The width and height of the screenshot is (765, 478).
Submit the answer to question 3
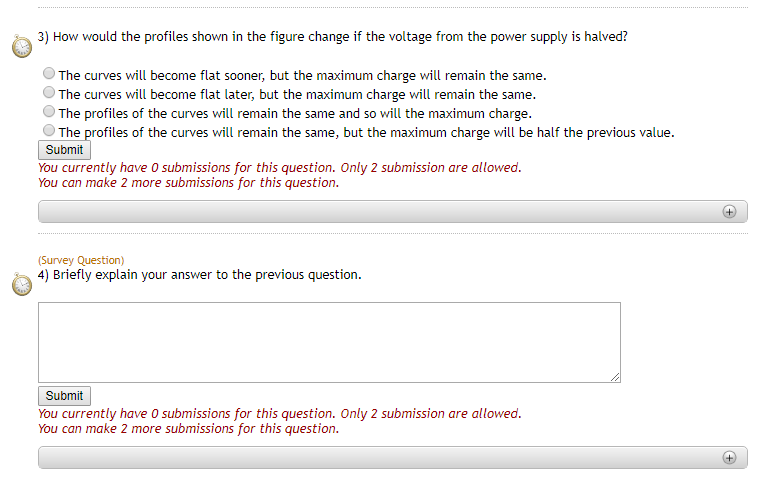tap(64, 150)
